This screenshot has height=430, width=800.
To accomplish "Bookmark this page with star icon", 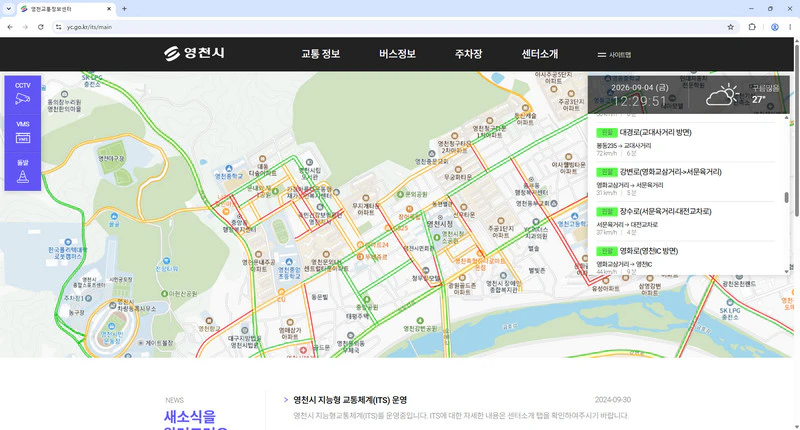I will (x=730, y=27).
